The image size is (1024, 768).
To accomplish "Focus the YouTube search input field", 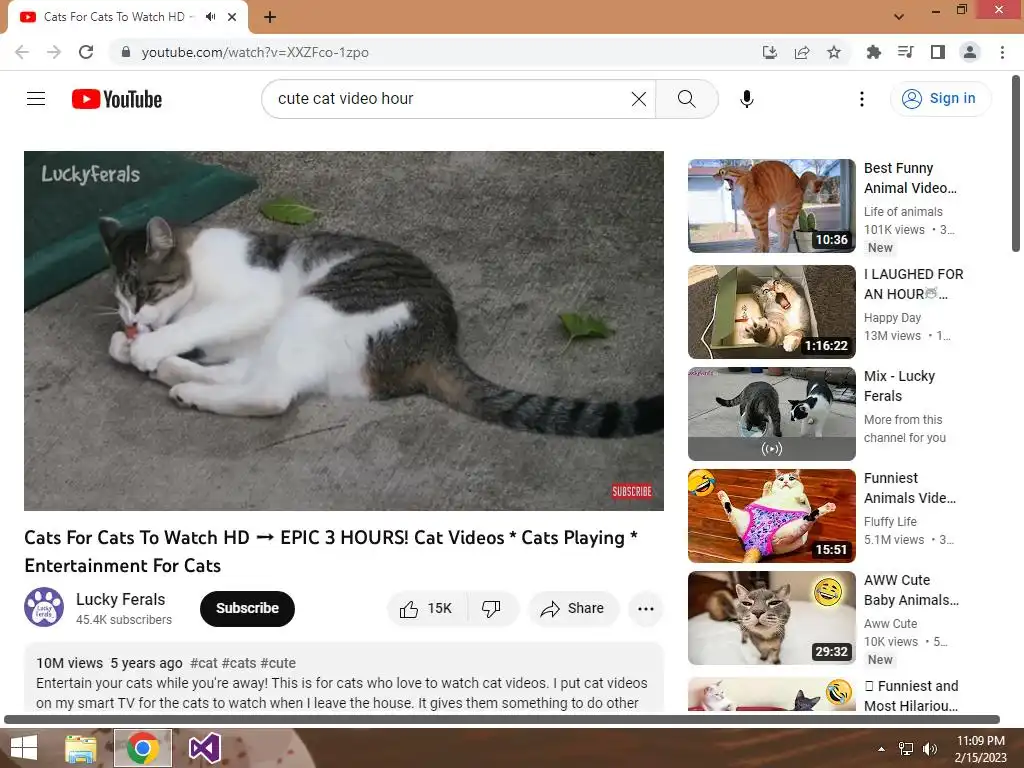I will [451, 99].
